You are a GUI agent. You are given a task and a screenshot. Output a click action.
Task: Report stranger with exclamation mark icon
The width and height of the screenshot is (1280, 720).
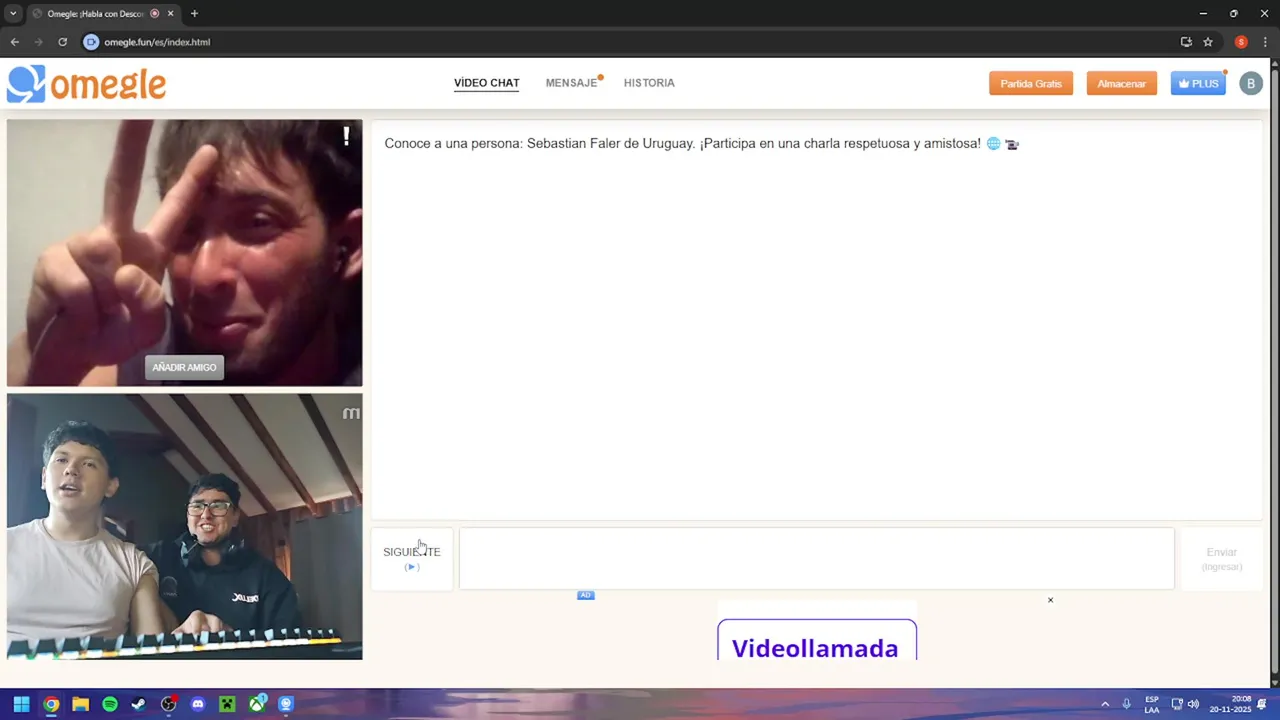[x=346, y=136]
